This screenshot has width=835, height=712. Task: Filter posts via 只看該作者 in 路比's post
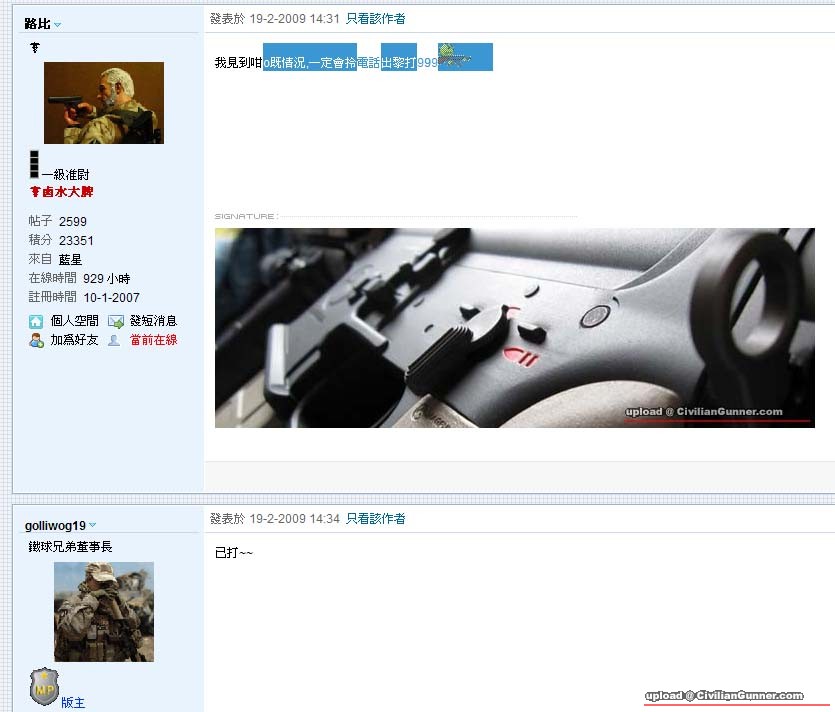coord(375,18)
